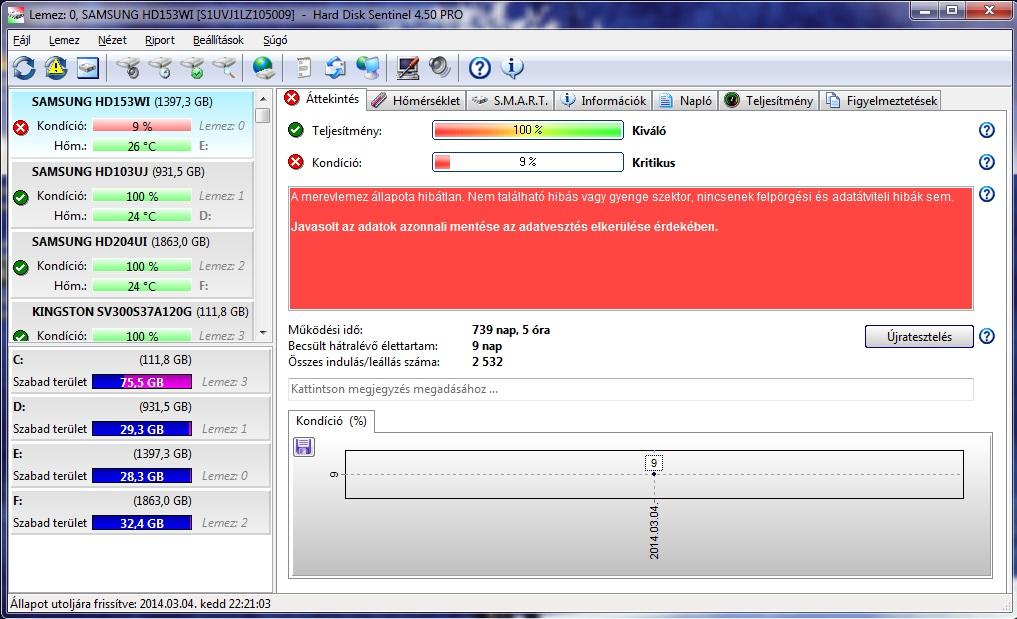
Task: Click the C: drive free space bar
Action: click(142, 382)
